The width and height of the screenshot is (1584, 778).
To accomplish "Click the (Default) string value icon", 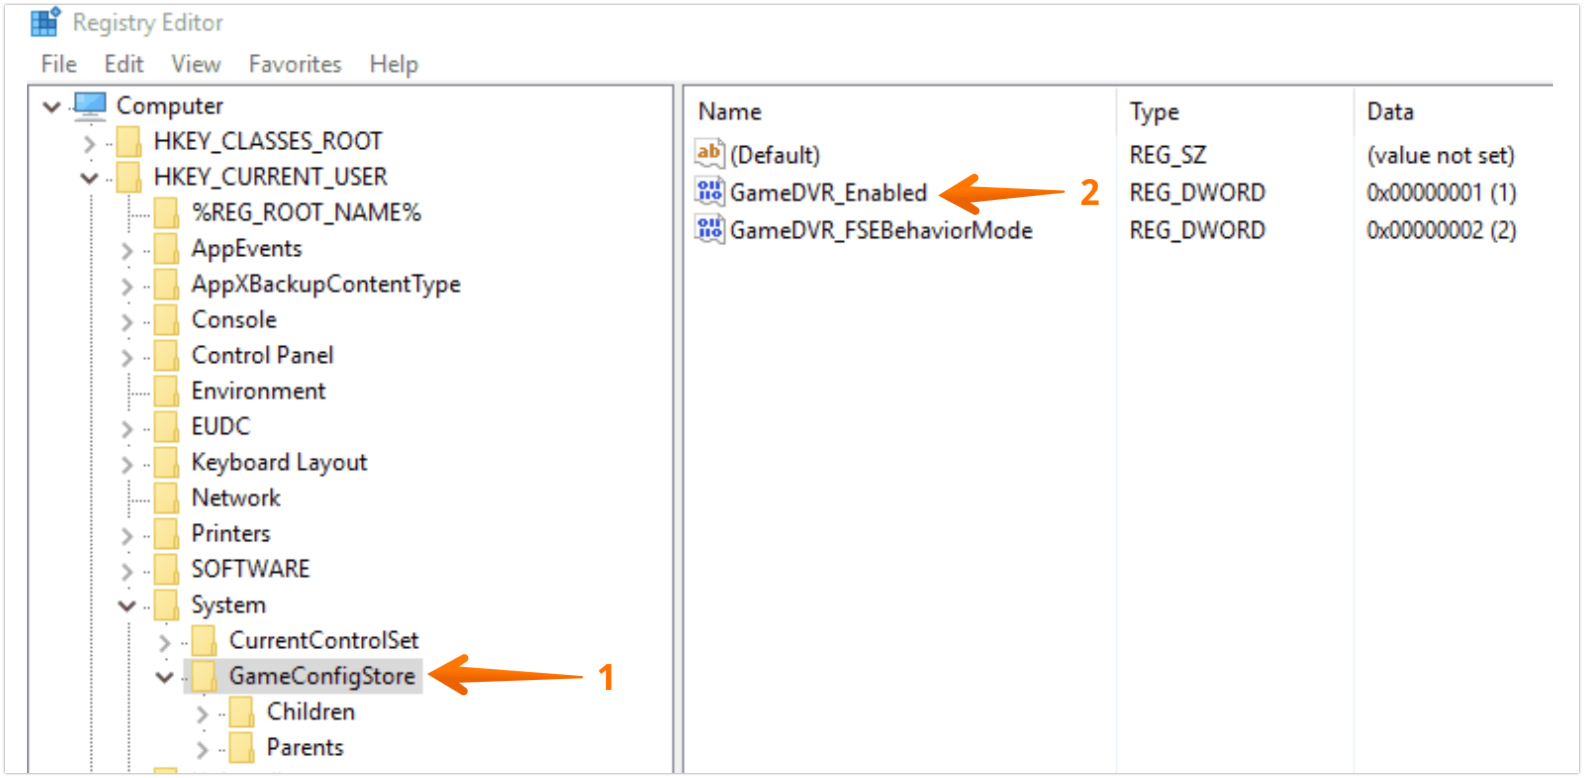I will (x=709, y=154).
